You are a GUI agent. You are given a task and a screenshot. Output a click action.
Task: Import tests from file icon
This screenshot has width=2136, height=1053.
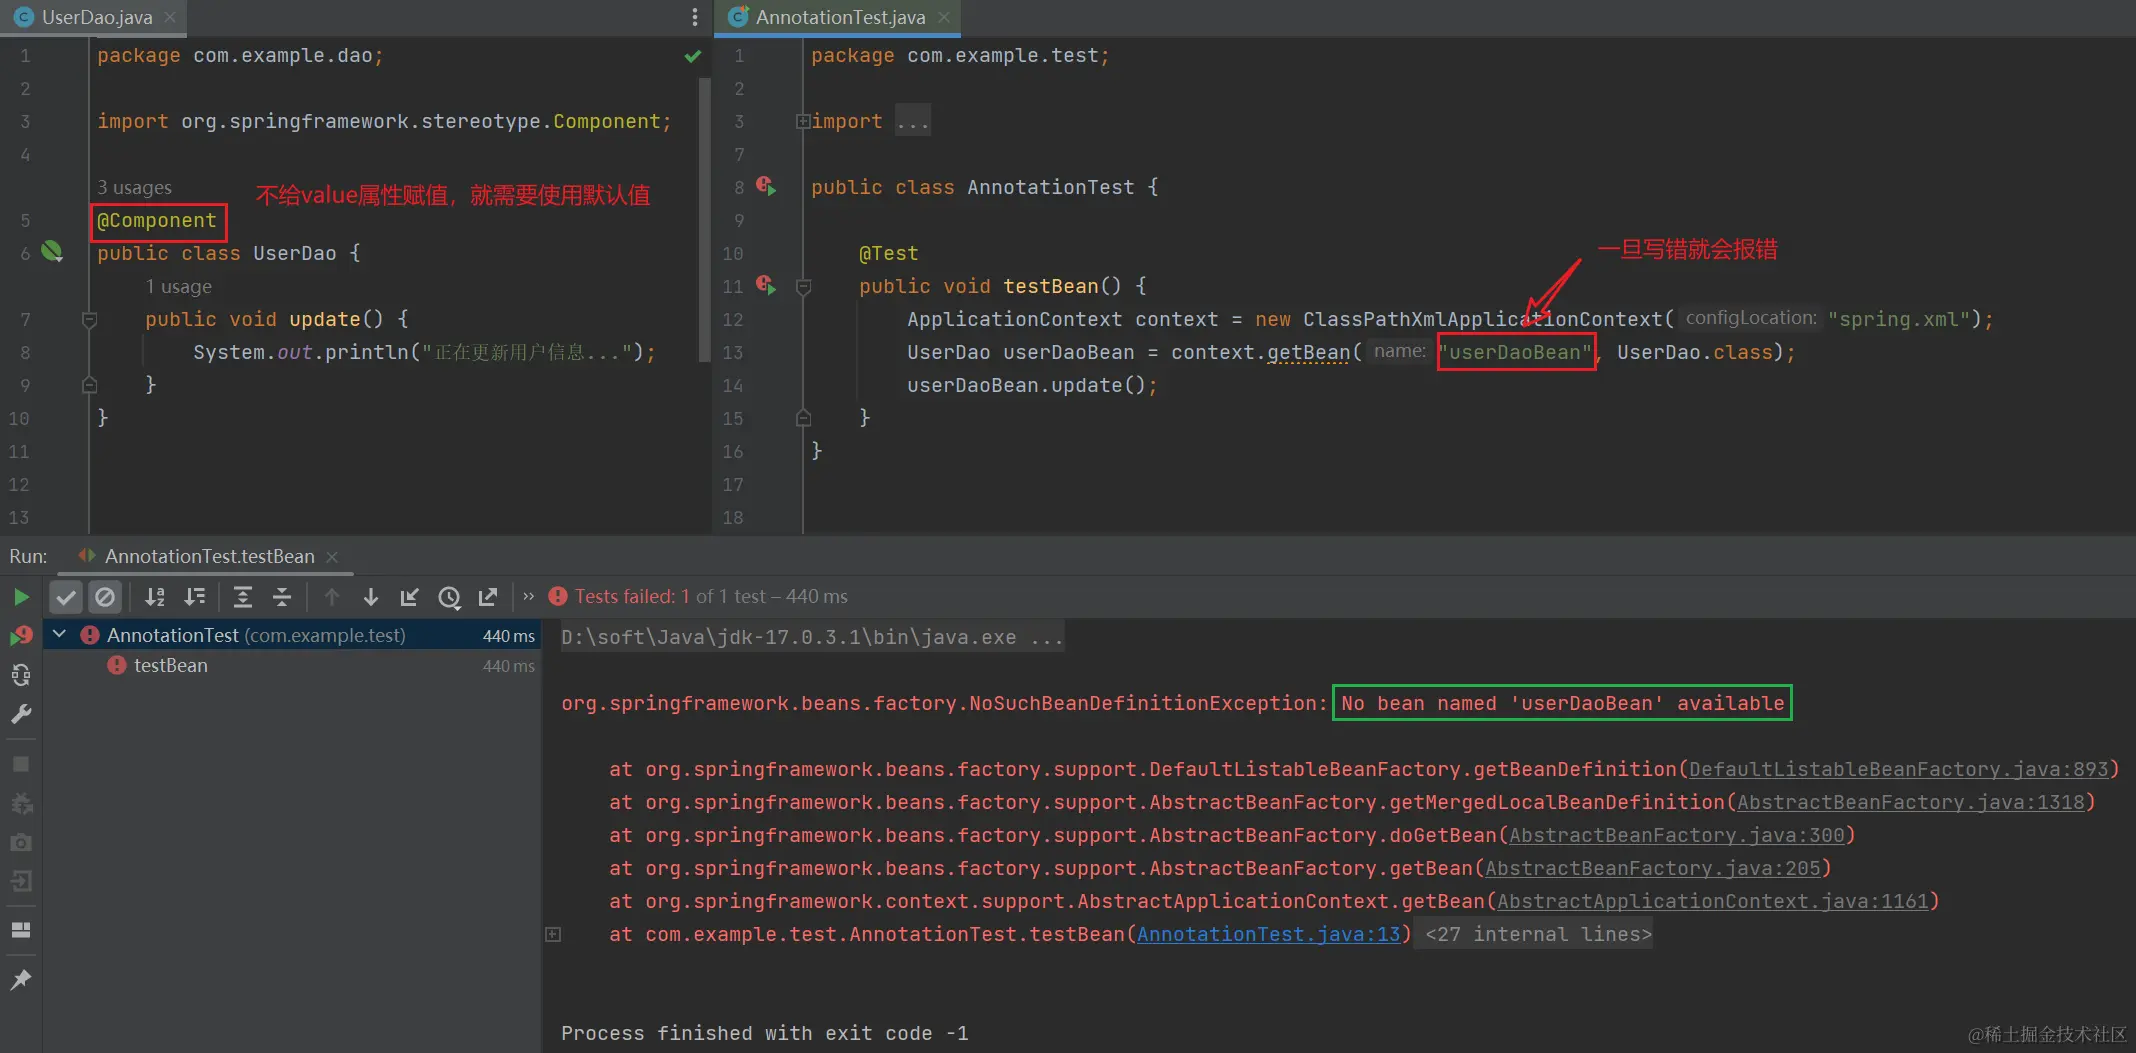coord(410,597)
